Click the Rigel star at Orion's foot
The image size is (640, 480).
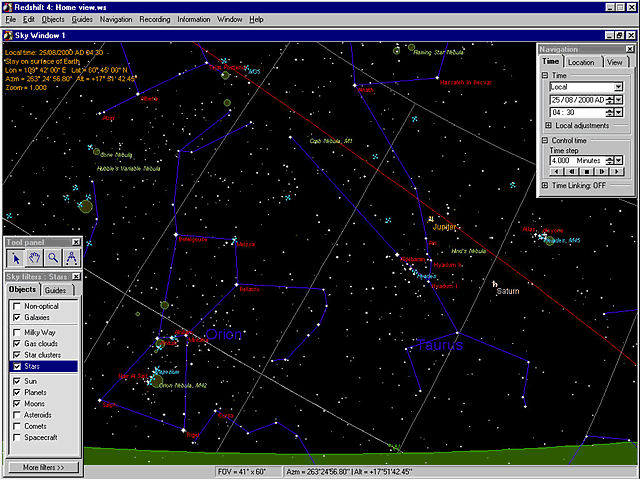[183, 430]
